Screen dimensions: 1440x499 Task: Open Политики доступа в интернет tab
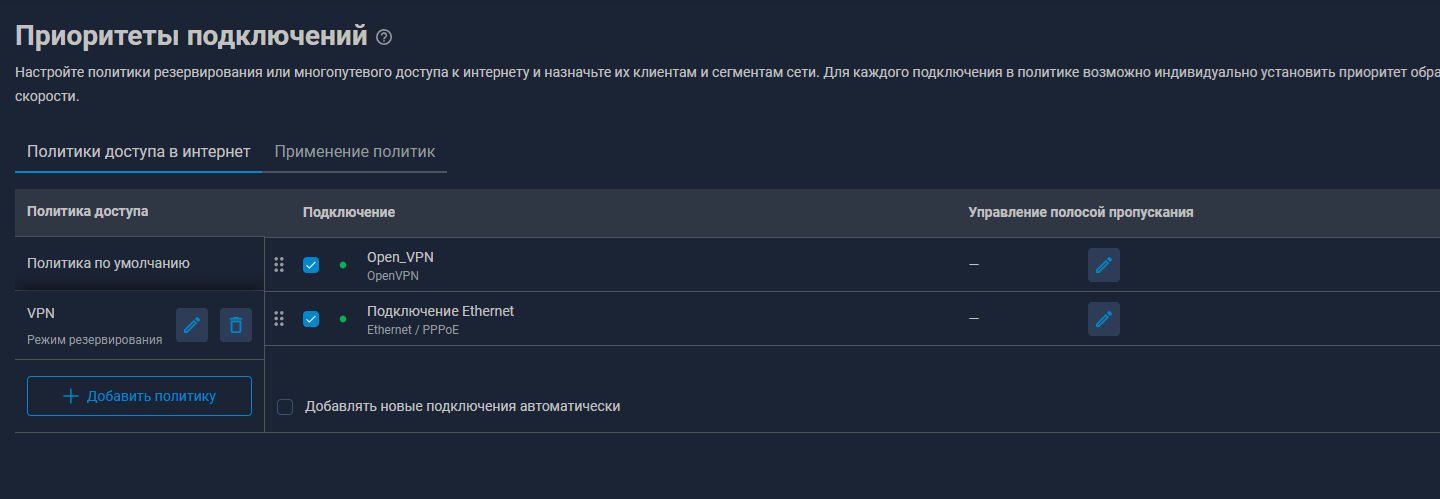tap(139, 152)
